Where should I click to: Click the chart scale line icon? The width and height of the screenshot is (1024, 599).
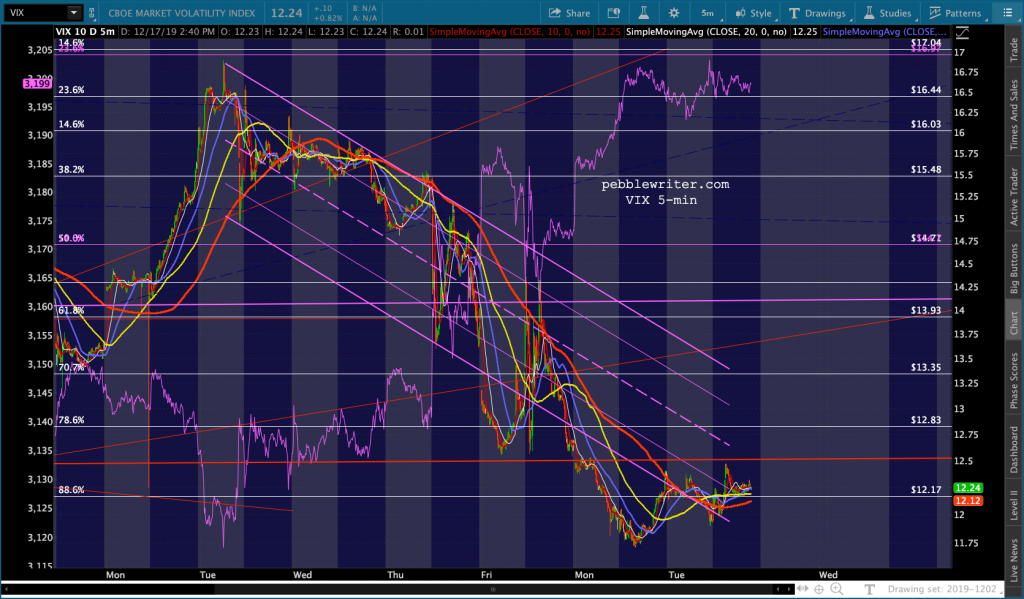point(961,32)
